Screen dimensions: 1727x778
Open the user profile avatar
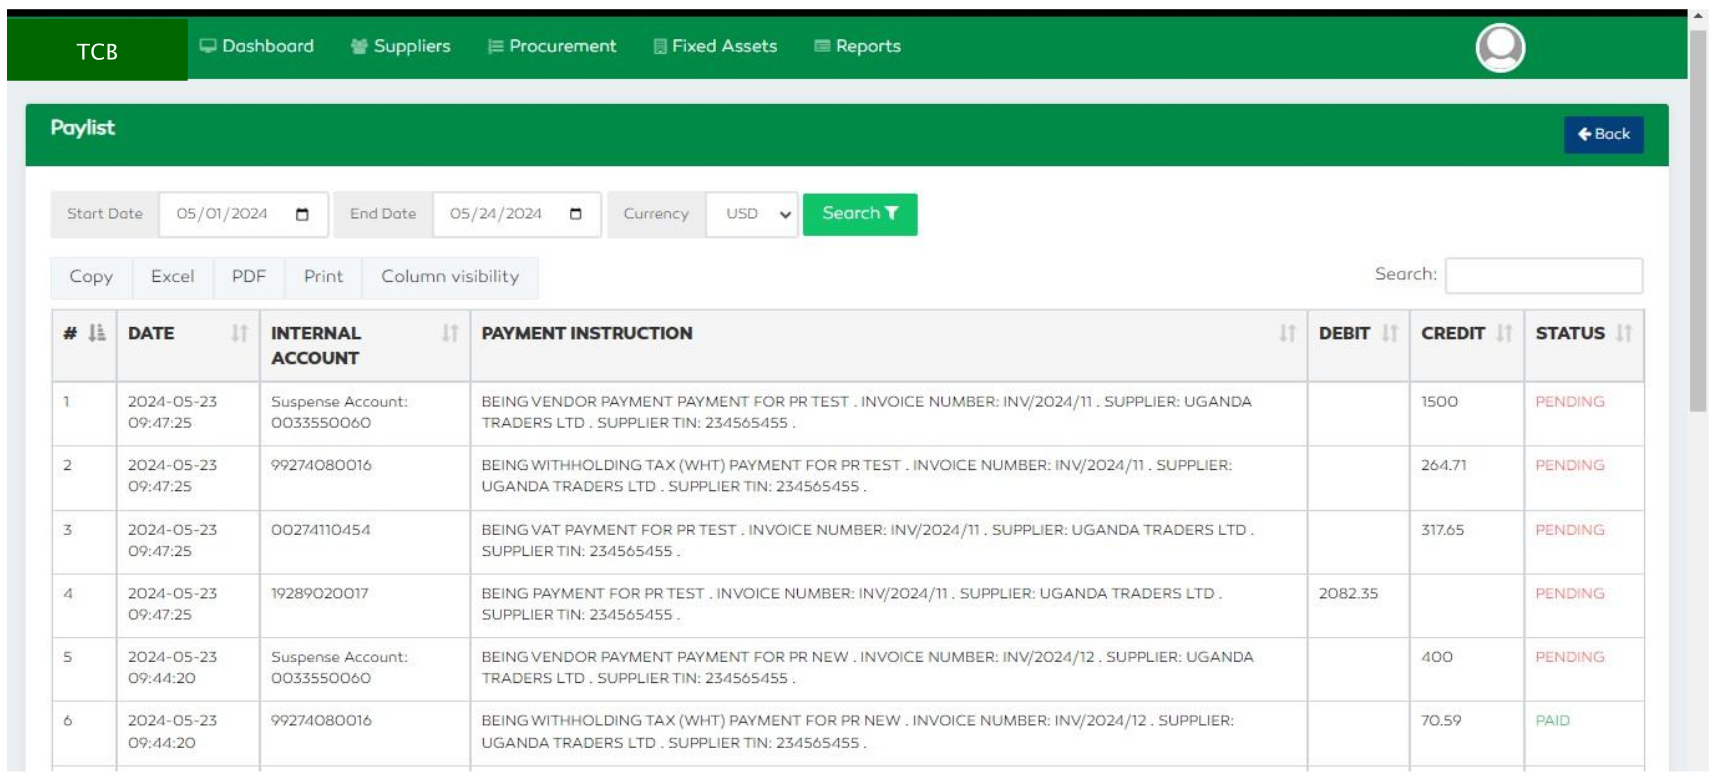click(x=1500, y=48)
